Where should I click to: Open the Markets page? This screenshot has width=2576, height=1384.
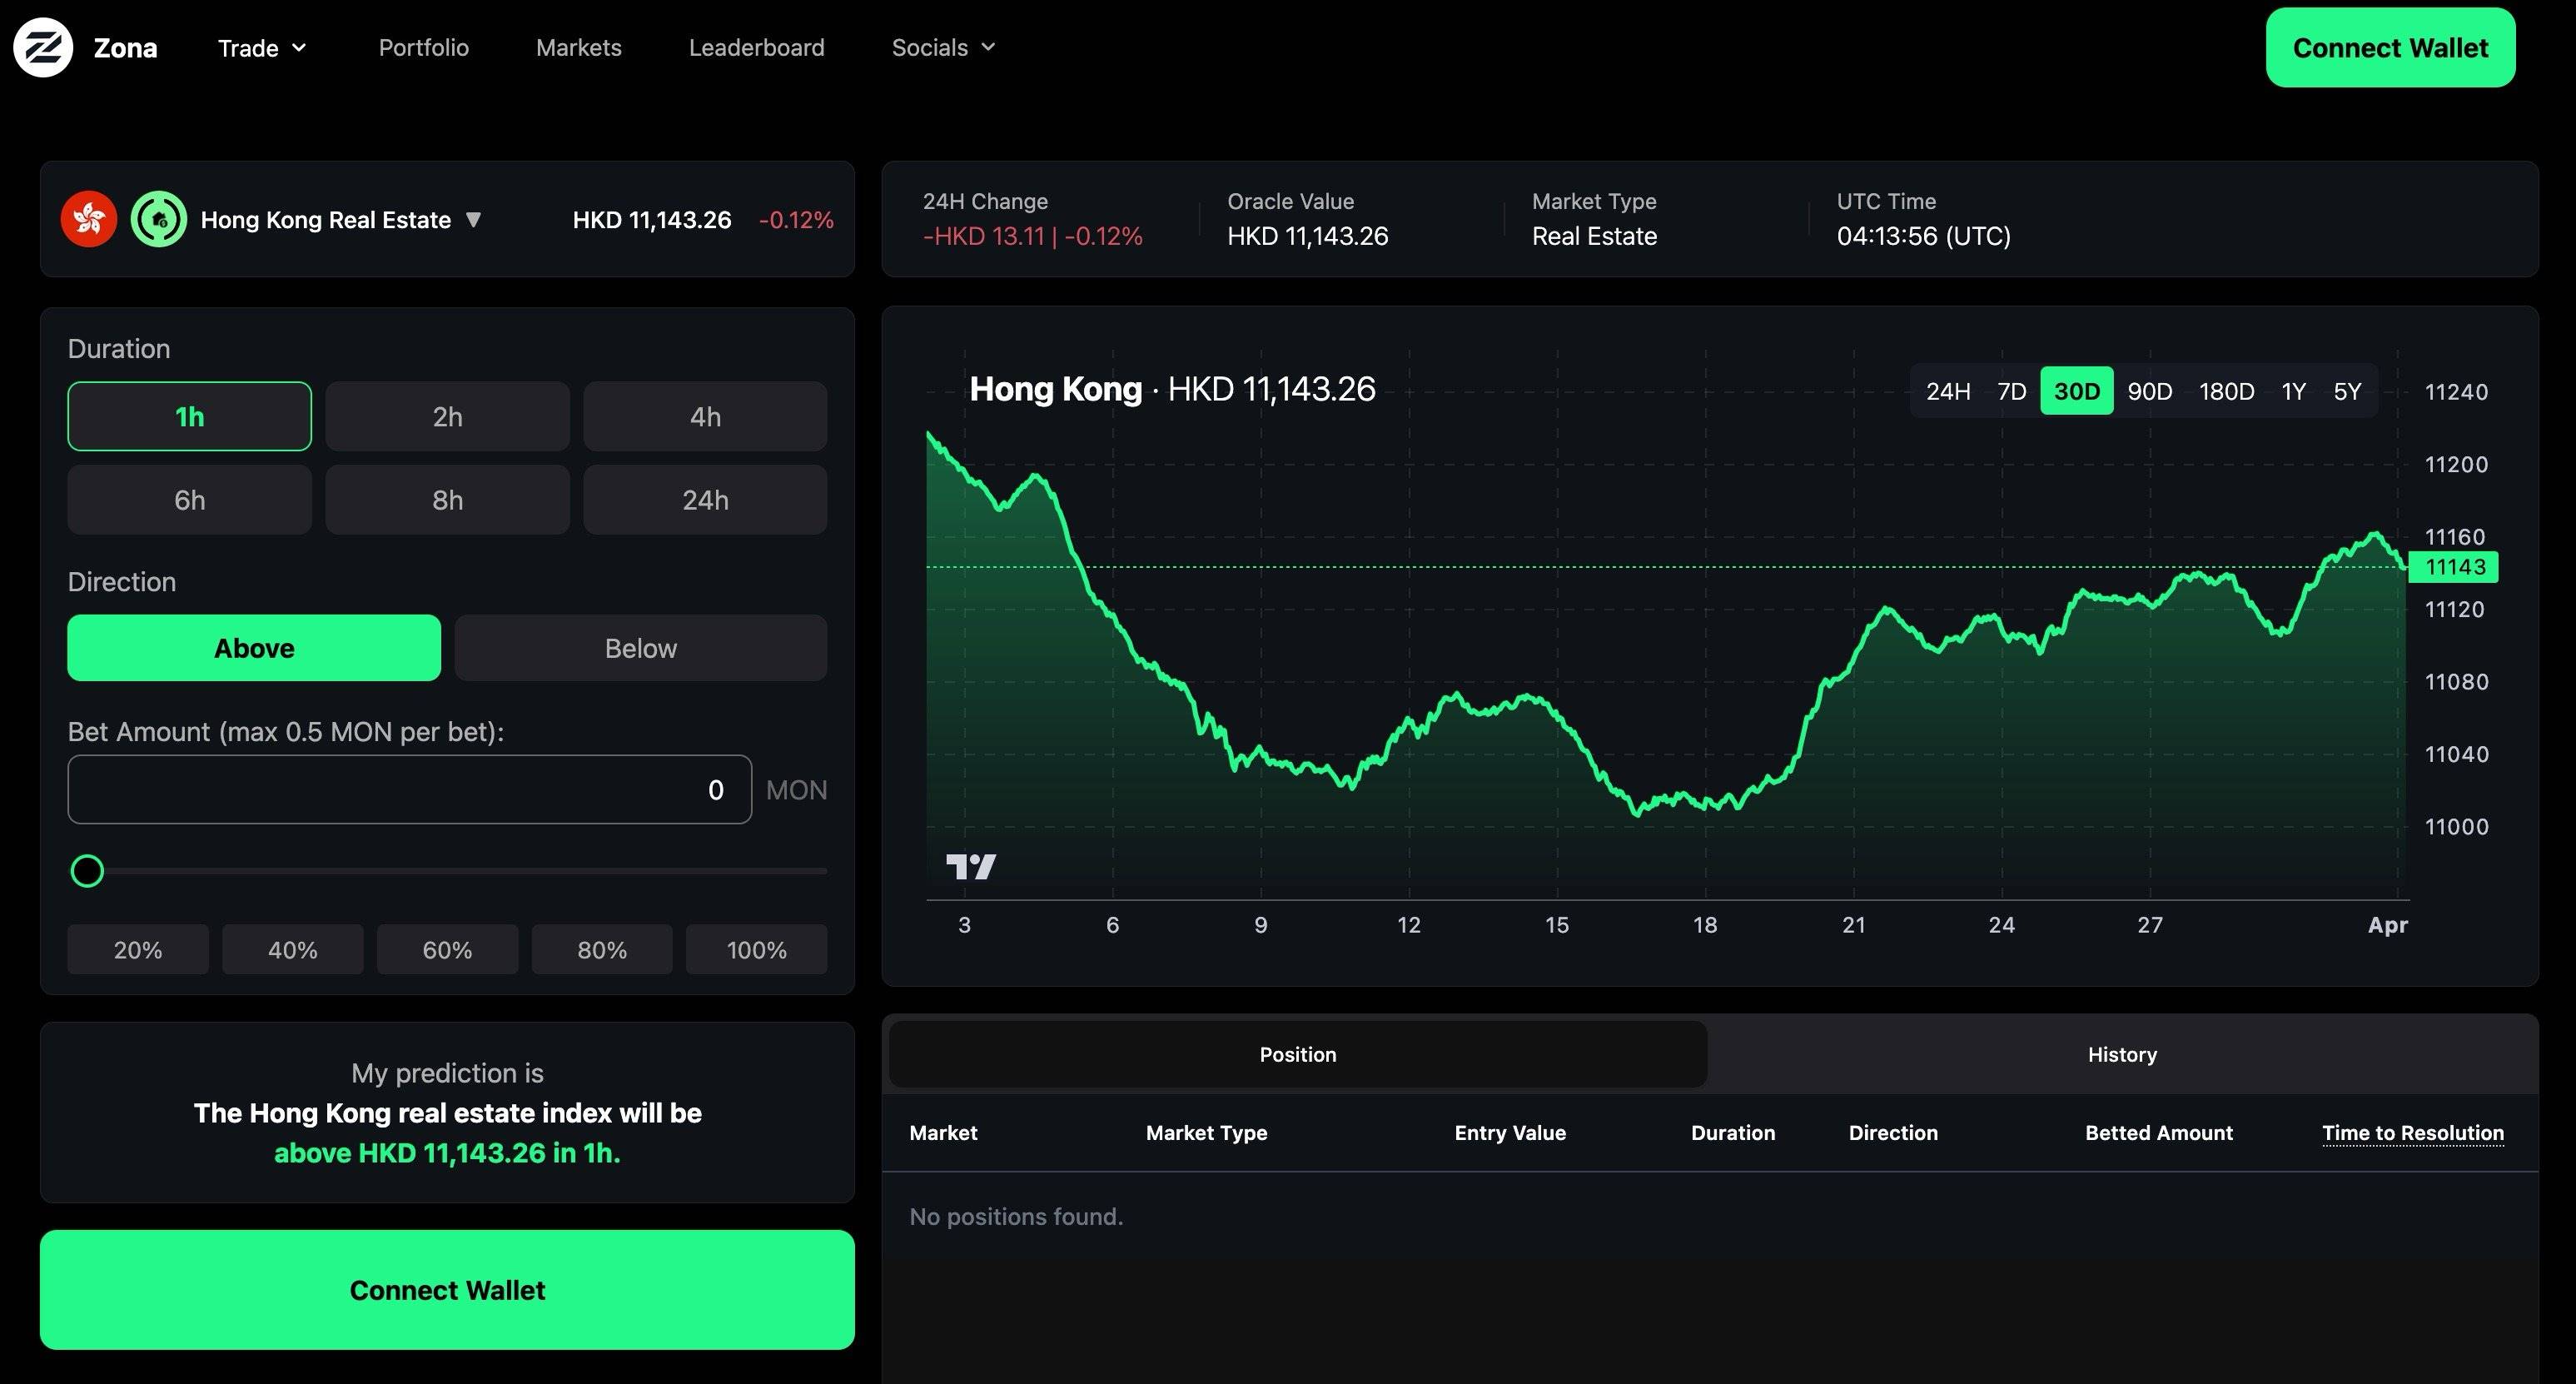coord(579,48)
